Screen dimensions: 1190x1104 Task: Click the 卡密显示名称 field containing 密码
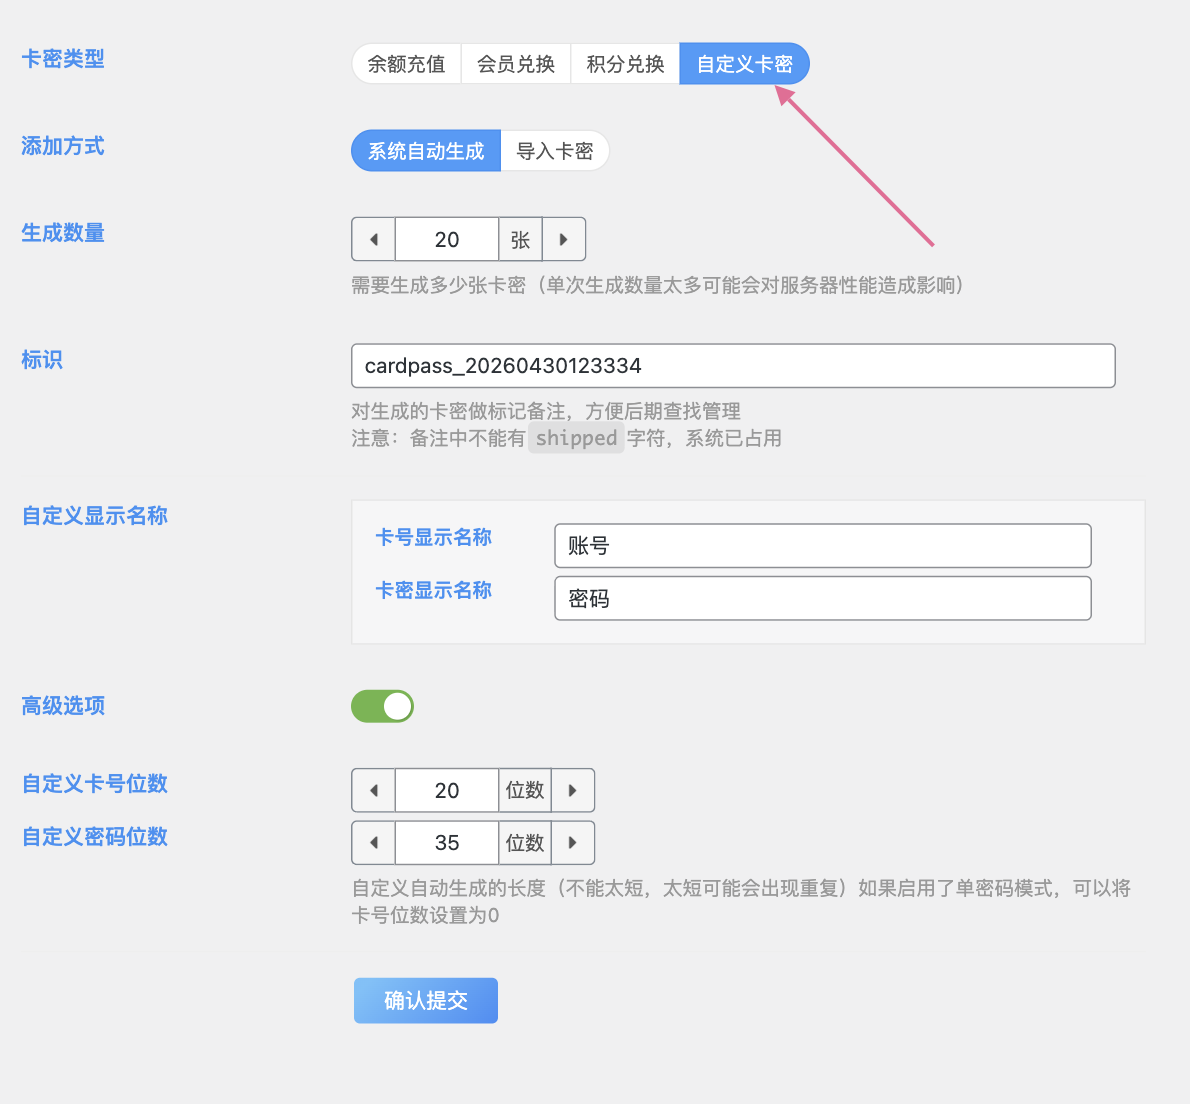tap(823, 599)
